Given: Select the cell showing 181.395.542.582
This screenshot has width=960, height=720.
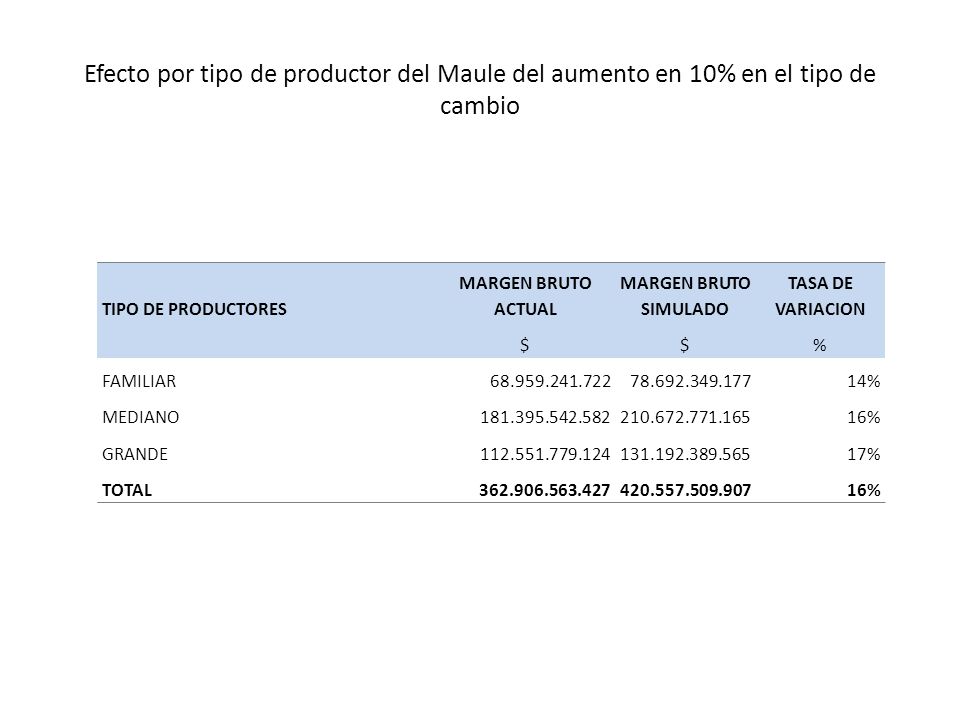Looking at the screenshot, I should pos(545,418).
